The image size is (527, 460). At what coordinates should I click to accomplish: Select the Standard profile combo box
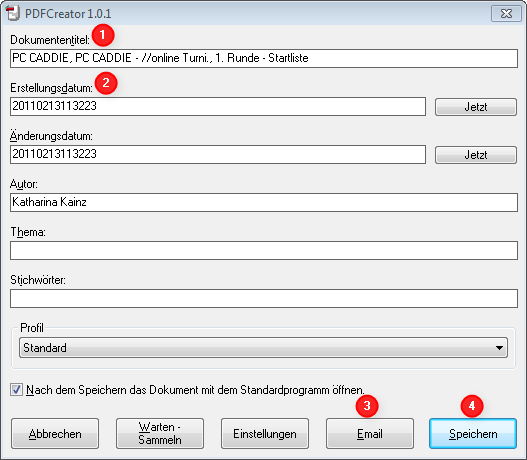pos(264,348)
